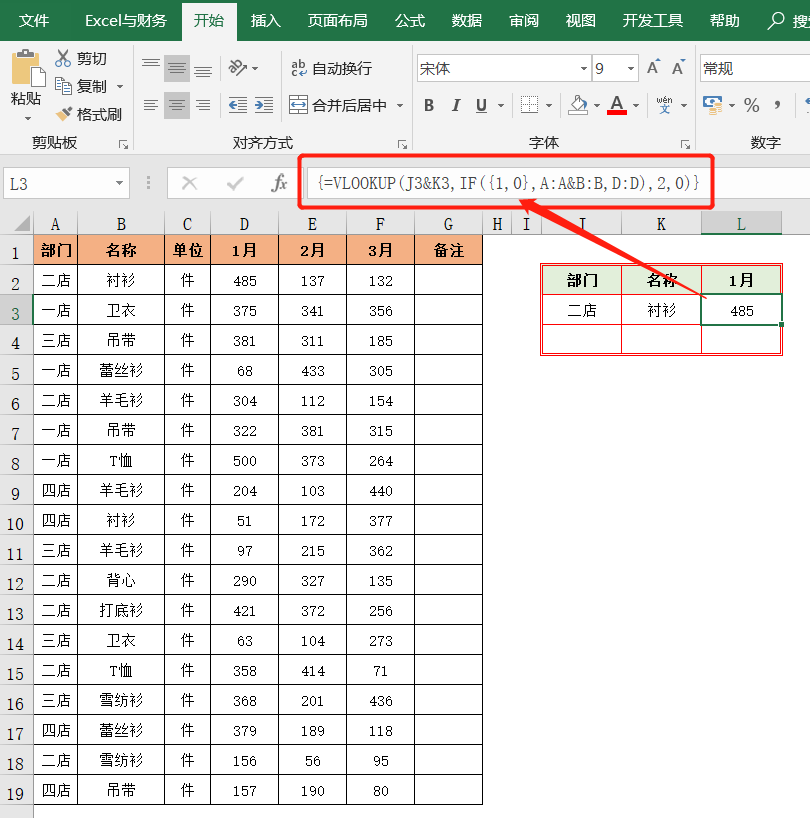
Task: Open underline style dropdown arrow
Action: coord(501,106)
